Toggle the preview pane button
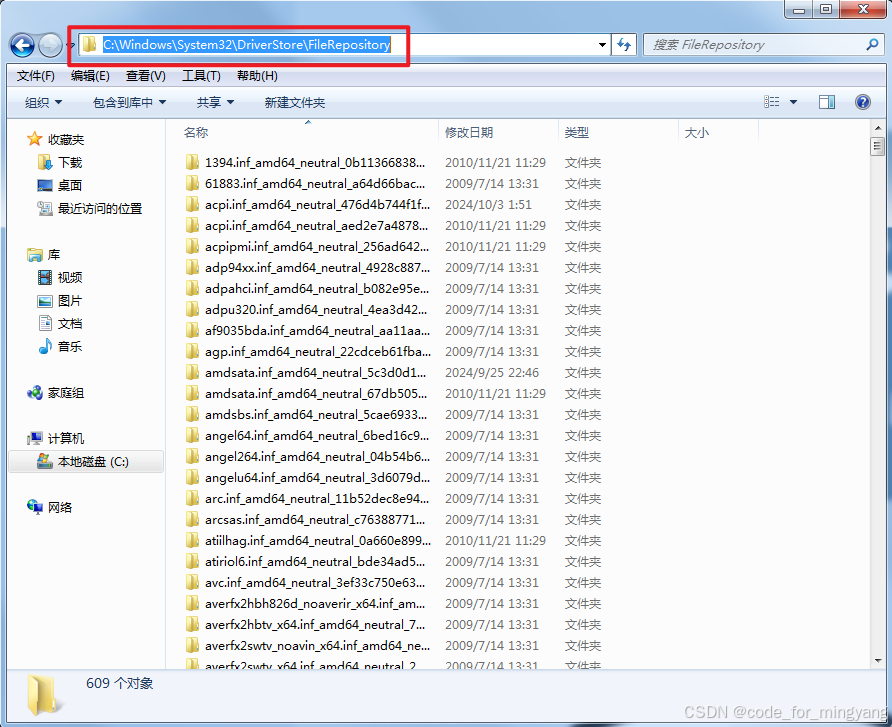 click(827, 102)
